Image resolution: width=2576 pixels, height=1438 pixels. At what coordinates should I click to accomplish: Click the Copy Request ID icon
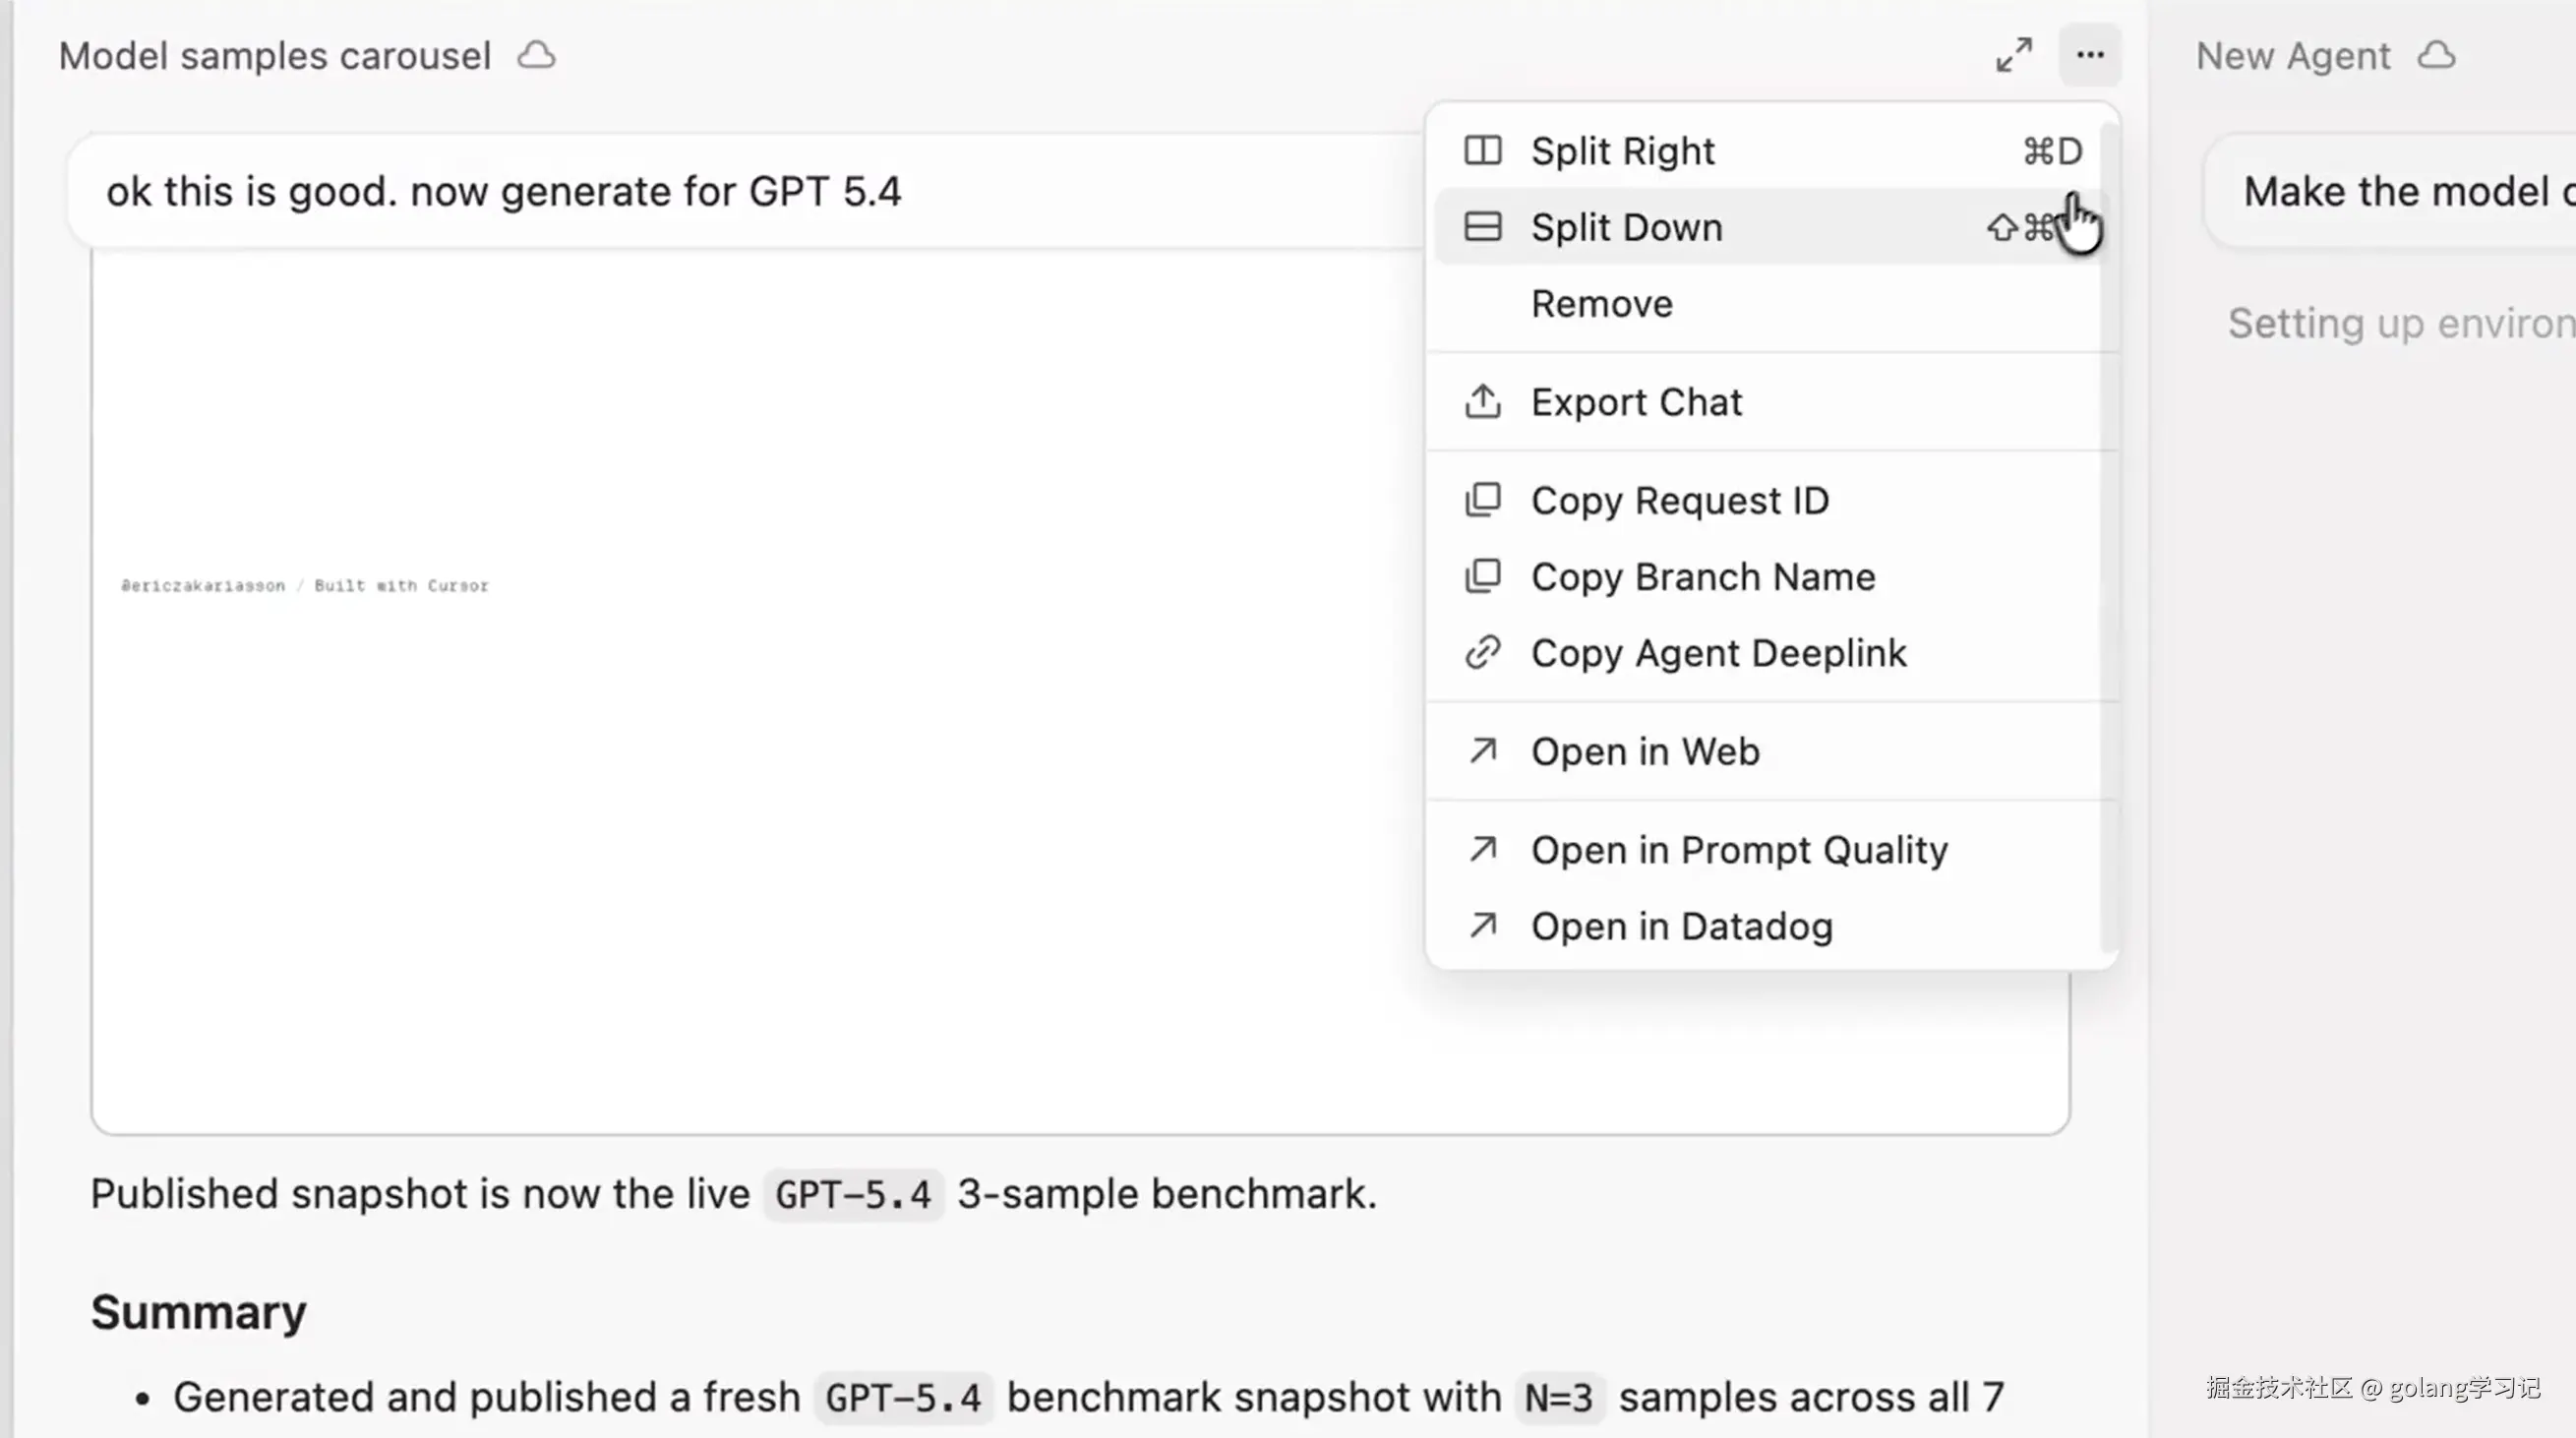coord(1483,500)
